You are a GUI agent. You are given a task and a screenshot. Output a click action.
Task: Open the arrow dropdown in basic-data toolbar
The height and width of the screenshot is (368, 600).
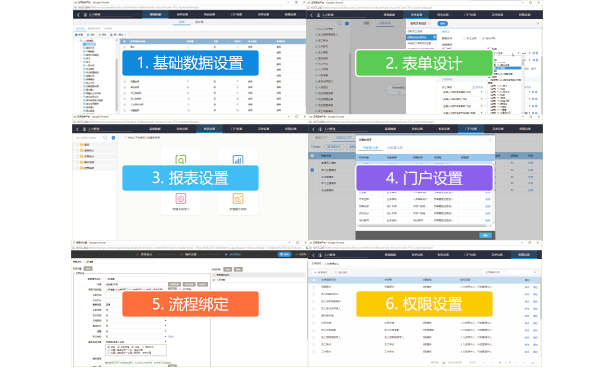click(125, 35)
